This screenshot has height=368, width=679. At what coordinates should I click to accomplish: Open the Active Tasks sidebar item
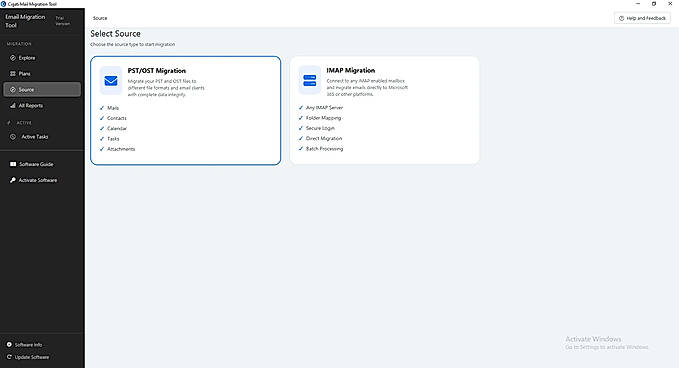(42, 137)
